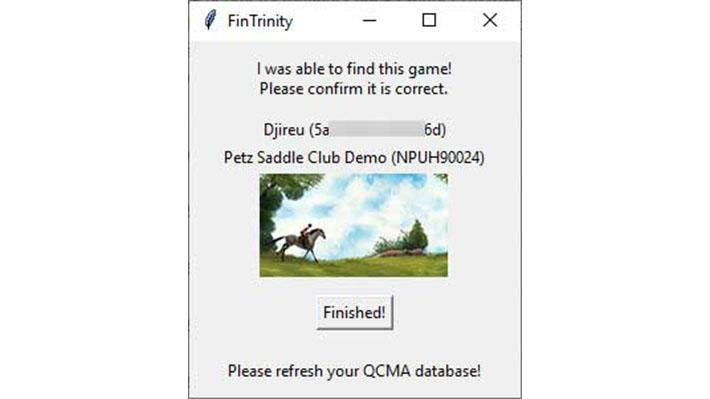Click the cloudy sky in the game preview
This screenshot has height=399, width=710.
(x=358, y=204)
